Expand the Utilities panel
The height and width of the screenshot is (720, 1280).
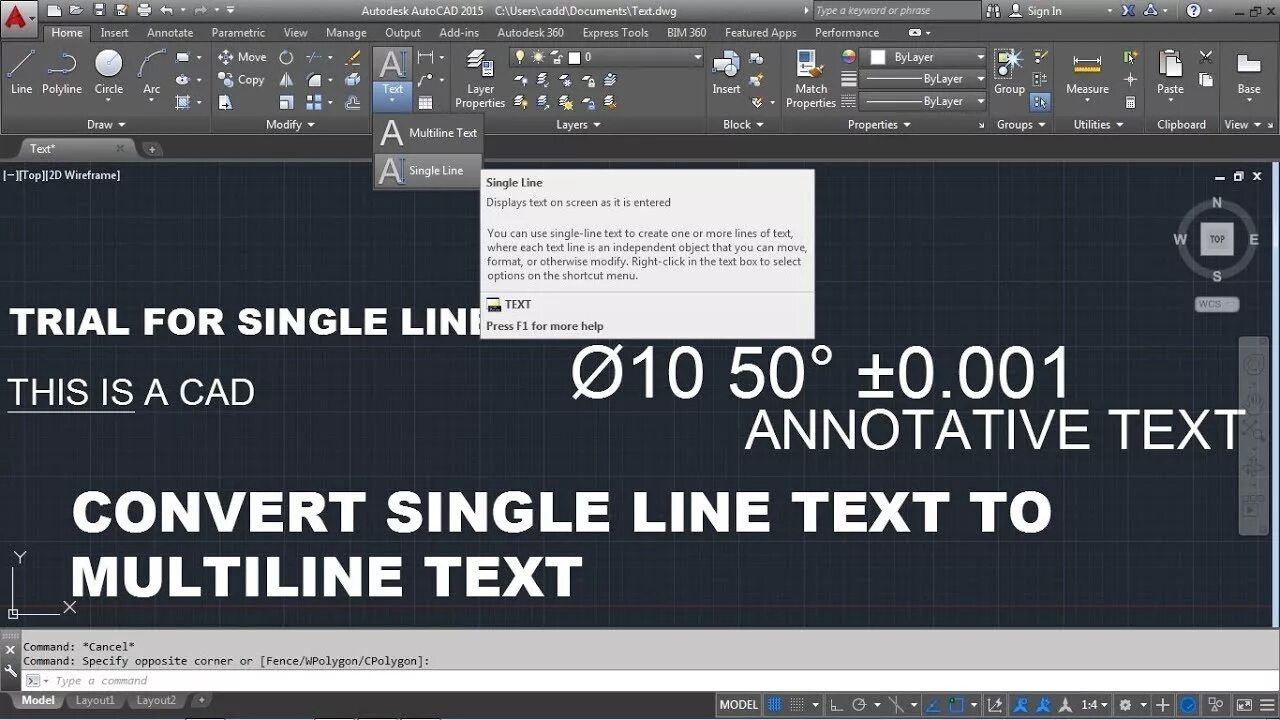point(1097,125)
